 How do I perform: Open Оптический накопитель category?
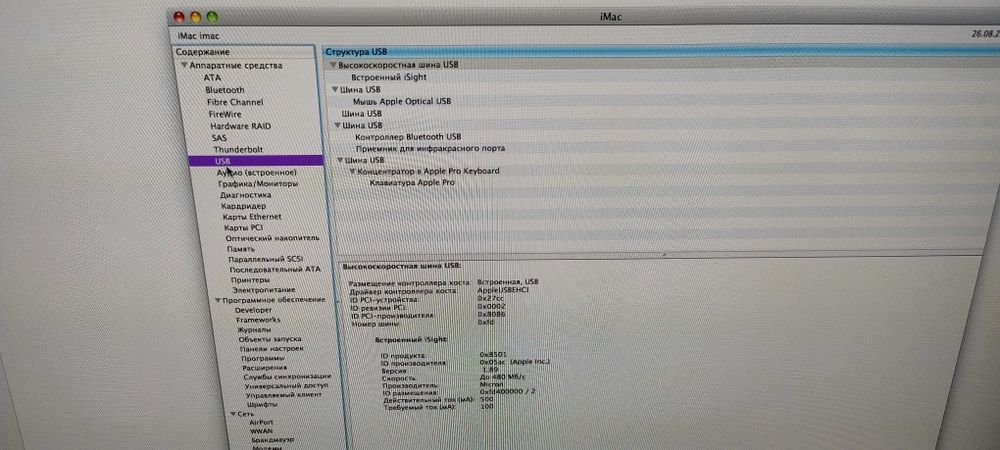point(272,238)
